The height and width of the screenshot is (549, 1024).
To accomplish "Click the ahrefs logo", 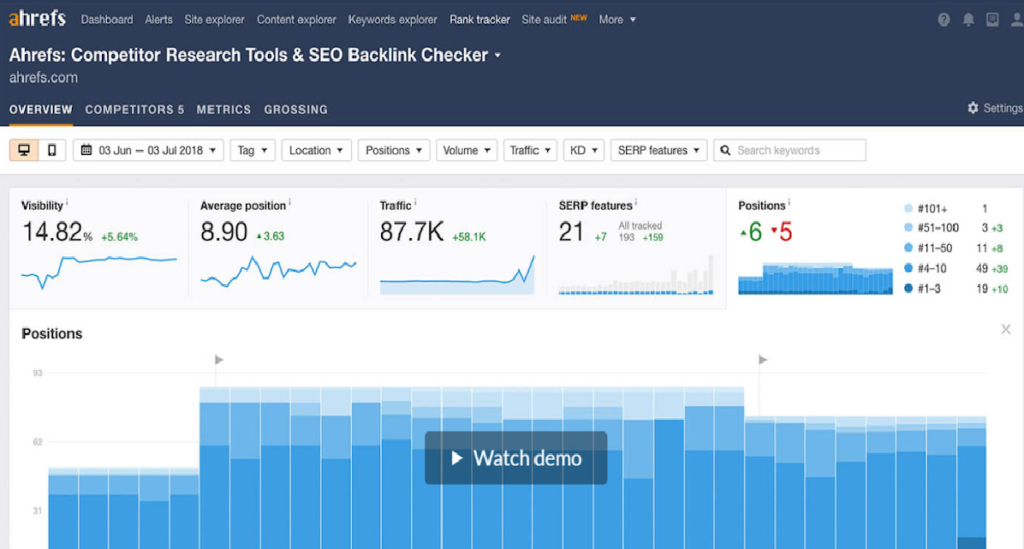I will (37, 18).
